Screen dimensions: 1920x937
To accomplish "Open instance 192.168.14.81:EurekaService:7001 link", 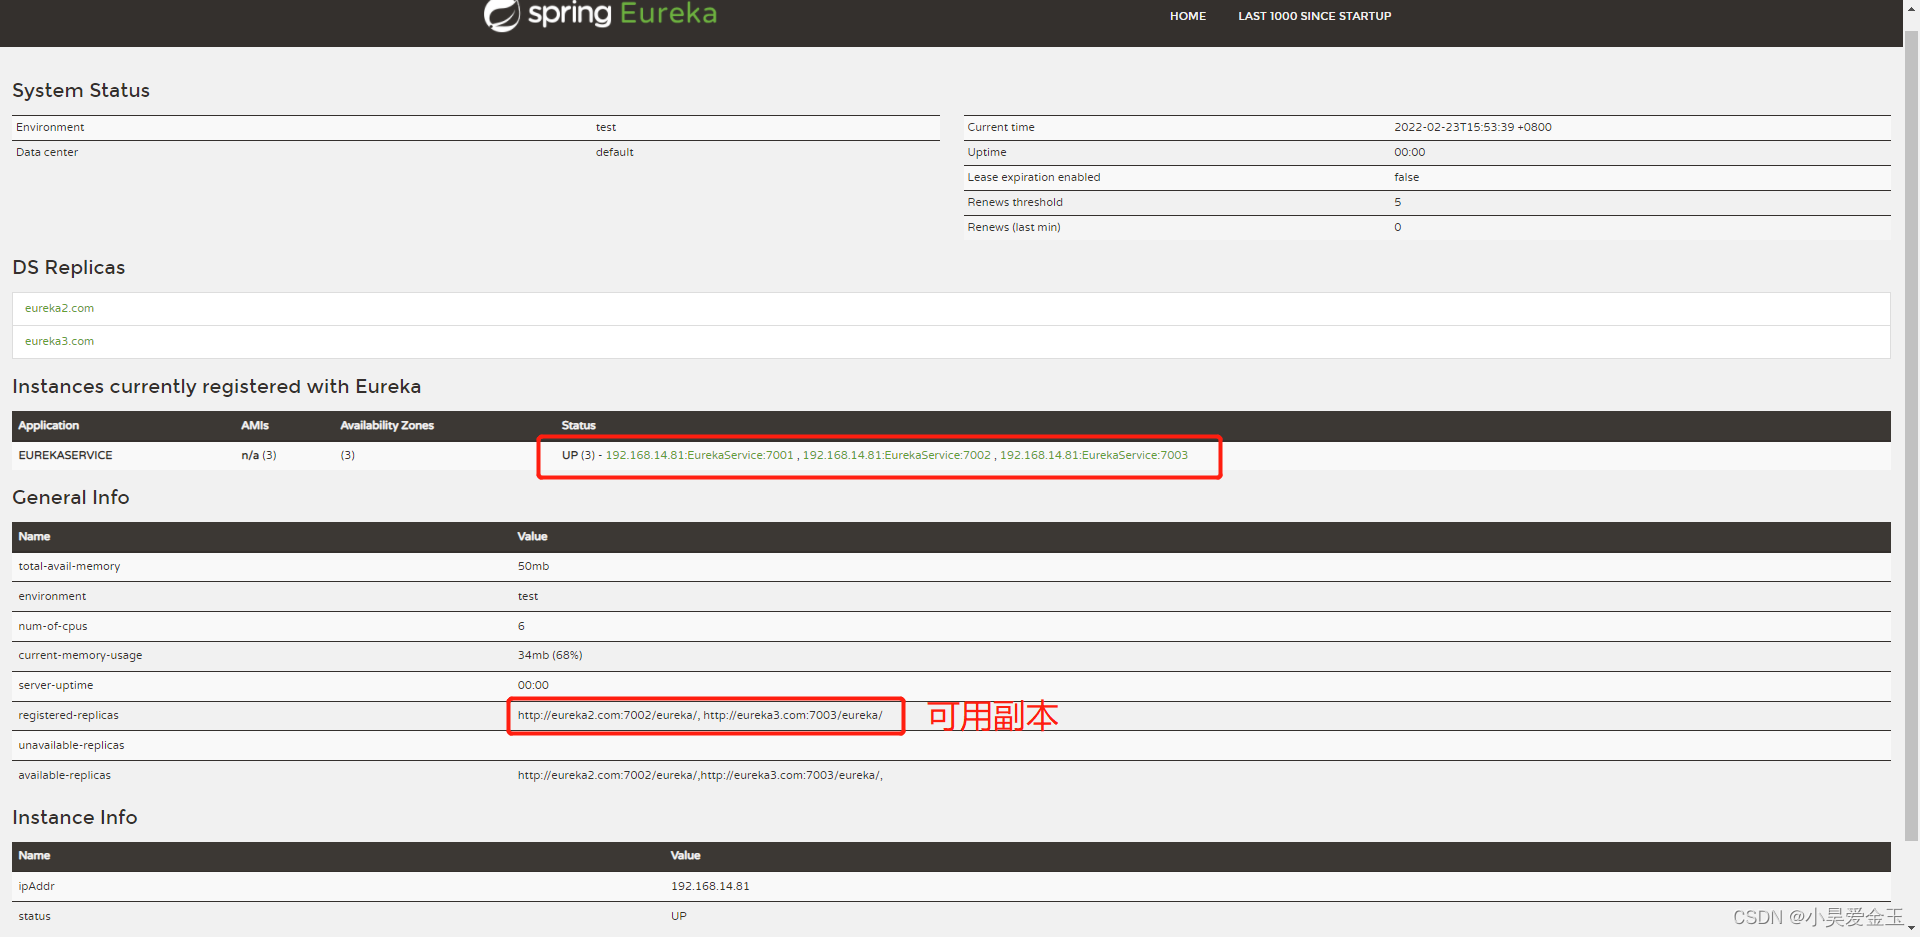I will coord(699,455).
